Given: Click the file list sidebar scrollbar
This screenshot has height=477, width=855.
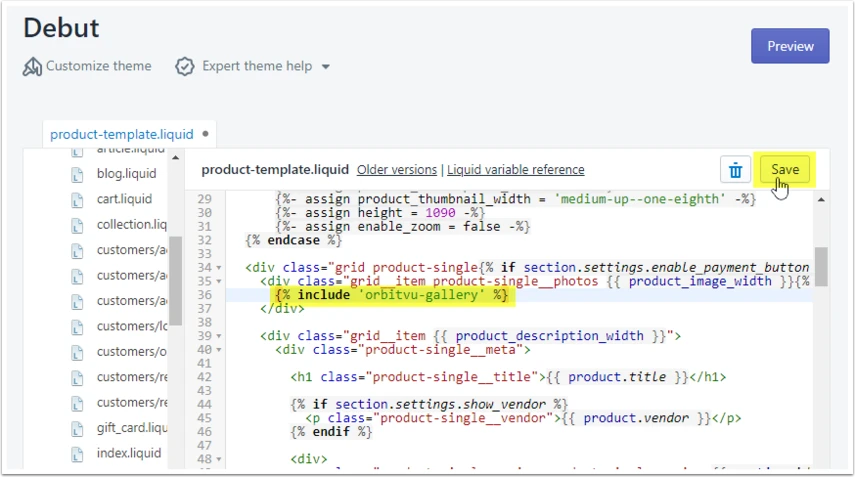Looking at the screenshot, I should click(x=175, y=281).
